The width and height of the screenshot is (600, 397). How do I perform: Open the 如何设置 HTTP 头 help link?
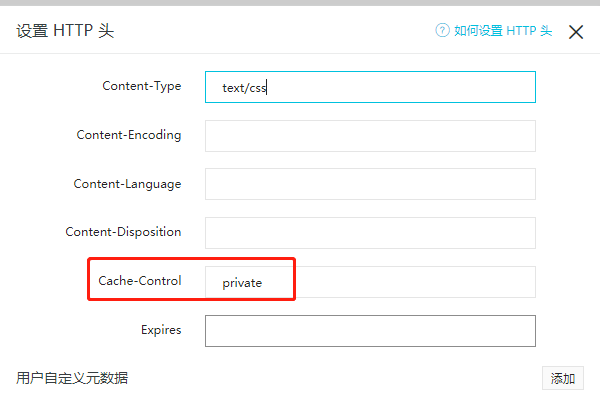[503, 31]
